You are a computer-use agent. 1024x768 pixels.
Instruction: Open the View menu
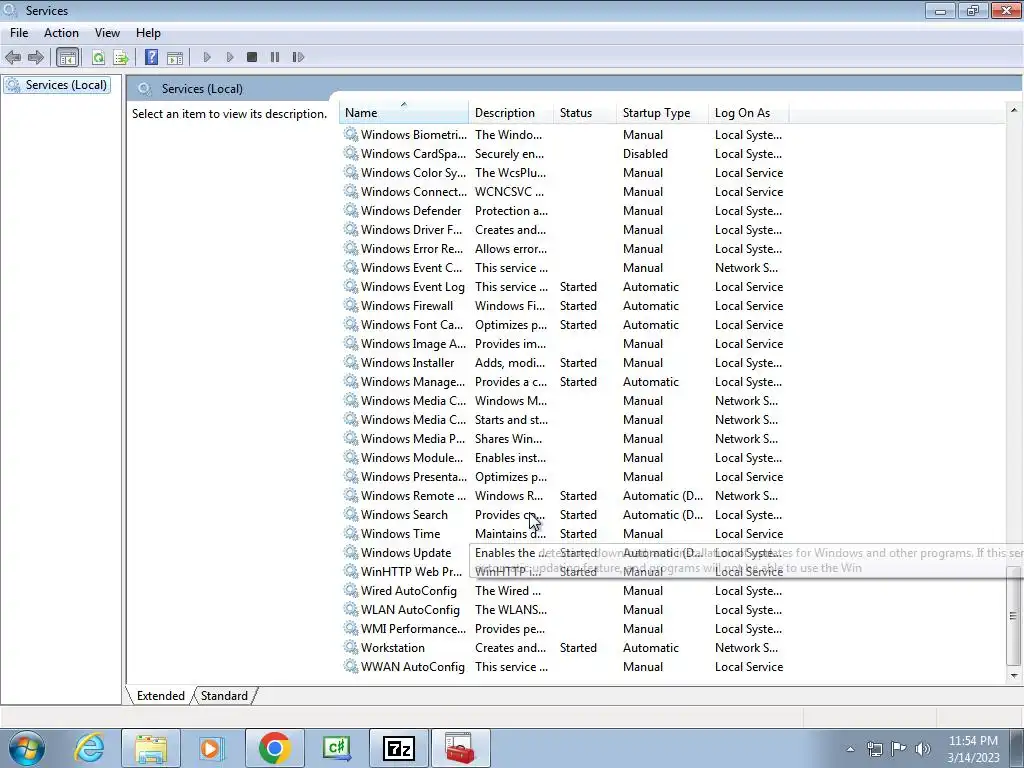107,33
